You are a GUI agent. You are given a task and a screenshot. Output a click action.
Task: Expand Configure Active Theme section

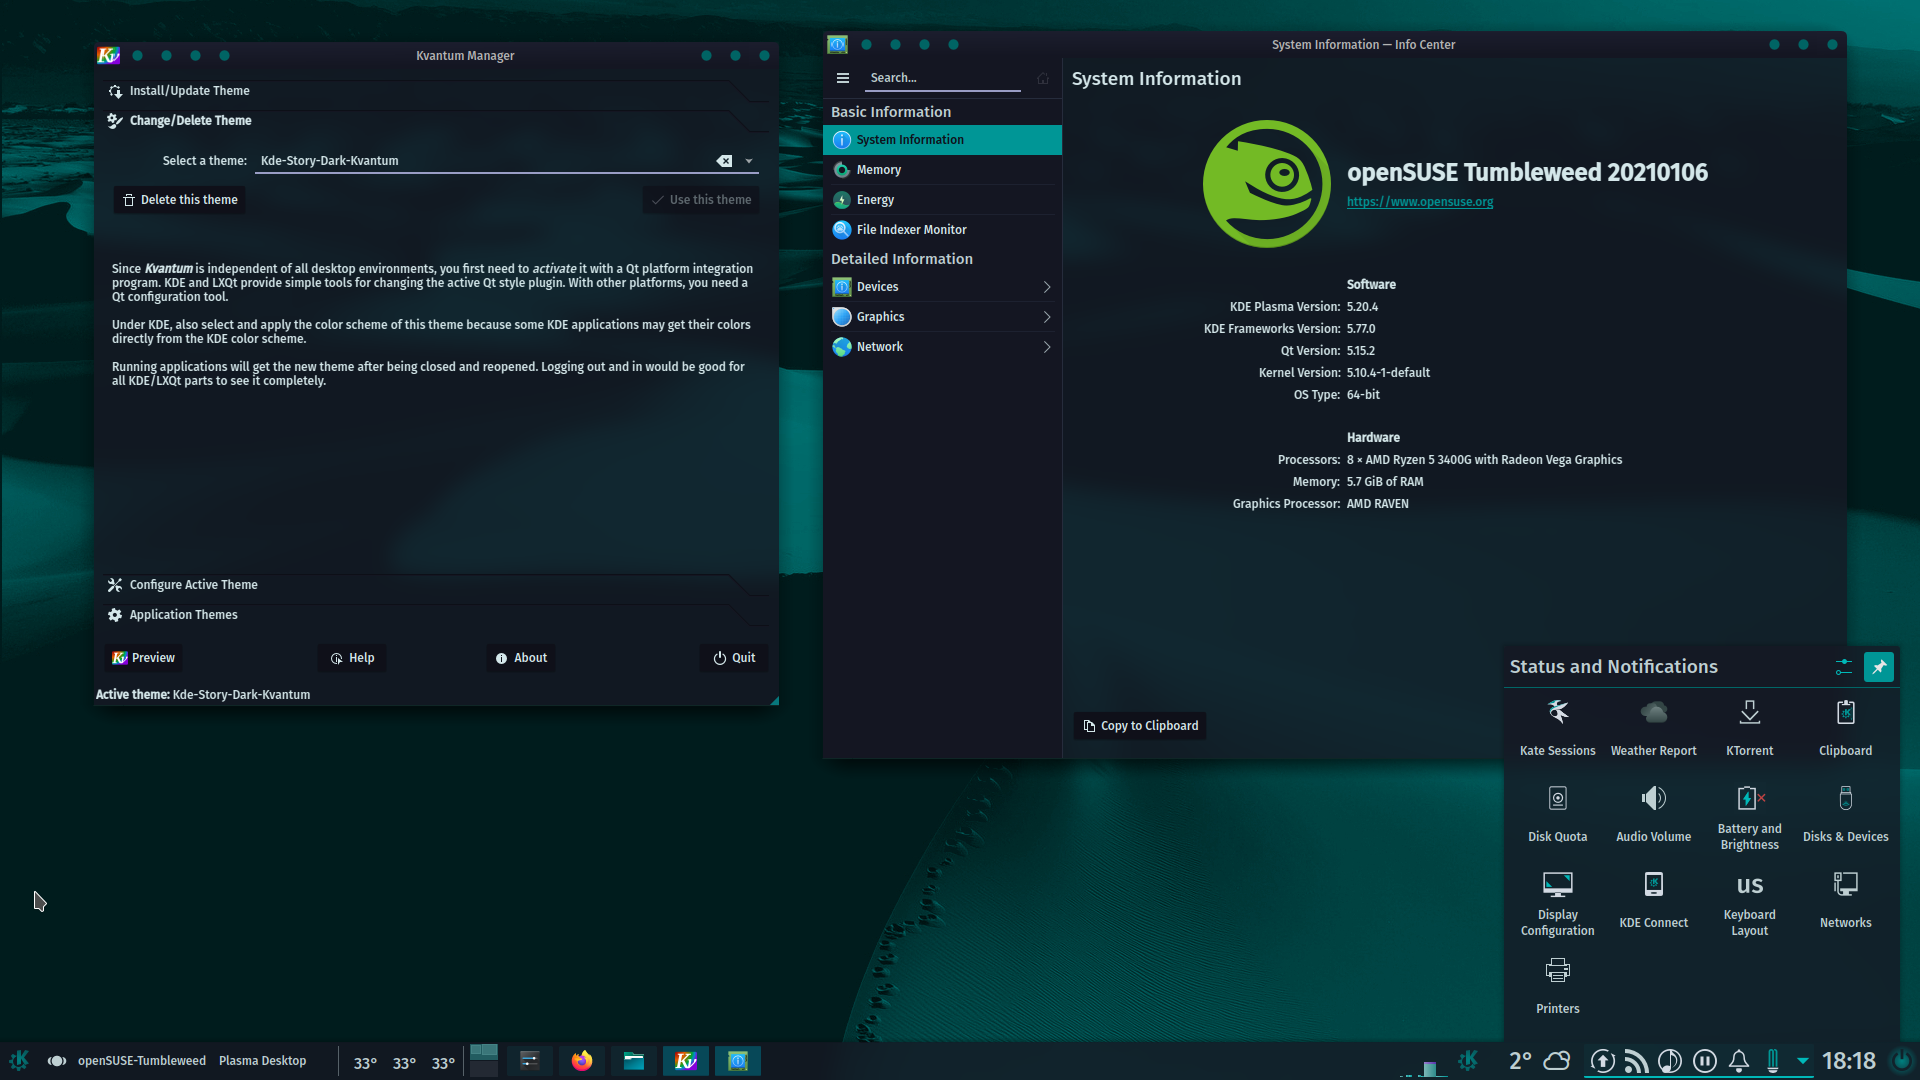click(x=436, y=585)
